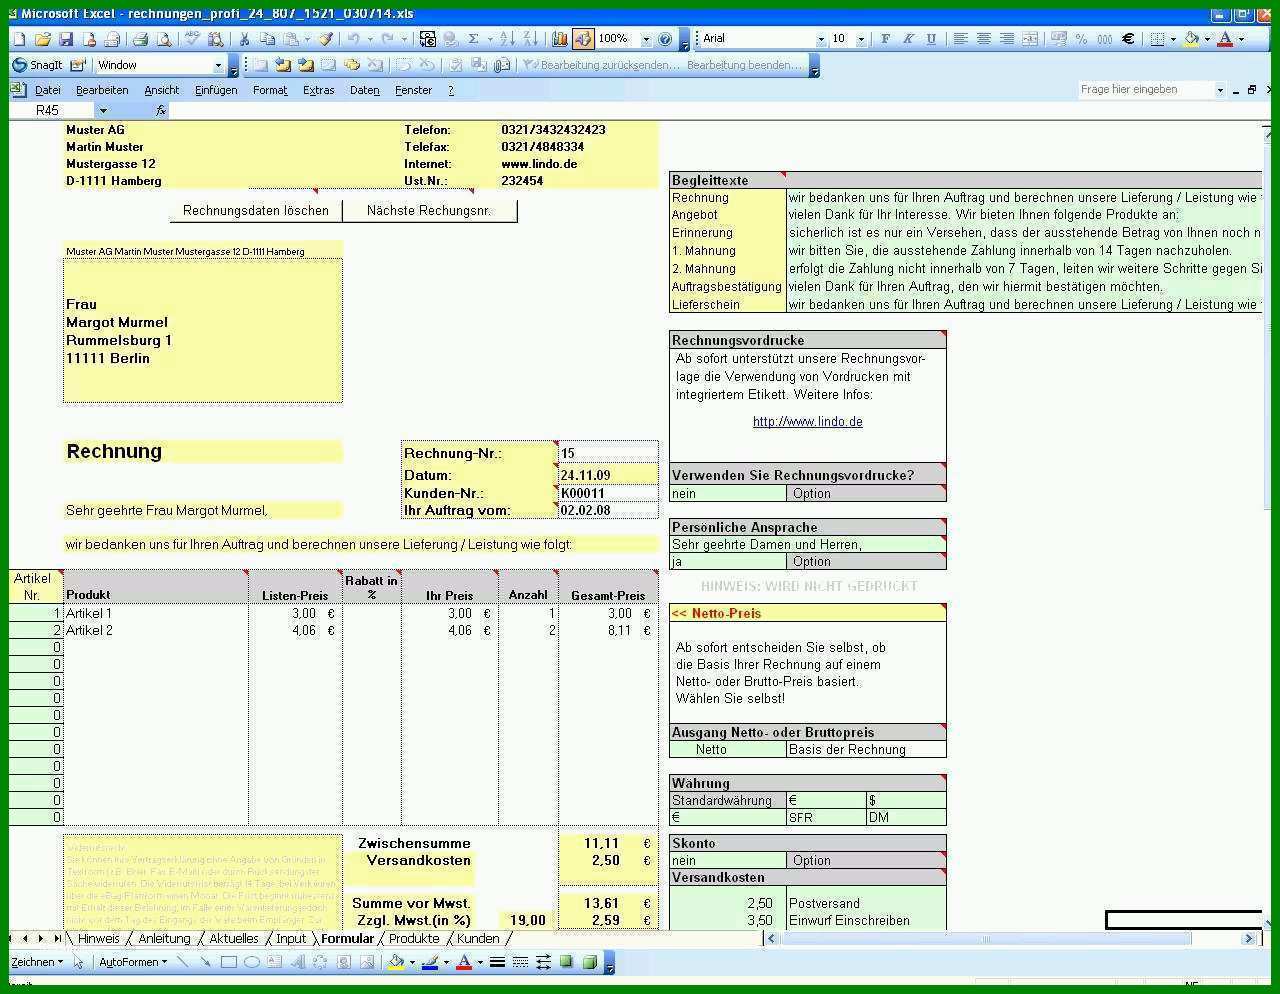Sort ascending with the A-Z icon
The height and width of the screenshot is (994, 1280).
[x=507, y=39]
